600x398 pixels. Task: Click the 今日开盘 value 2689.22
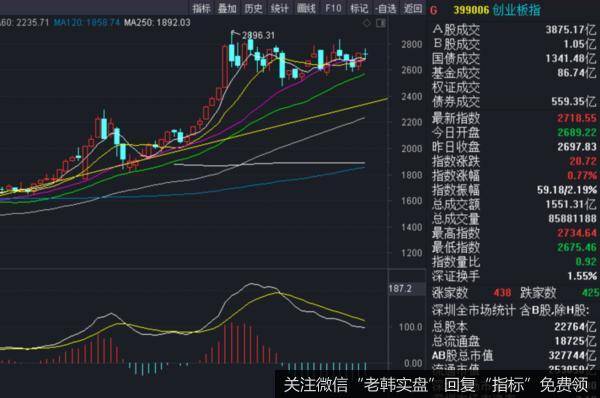[577, 133]
